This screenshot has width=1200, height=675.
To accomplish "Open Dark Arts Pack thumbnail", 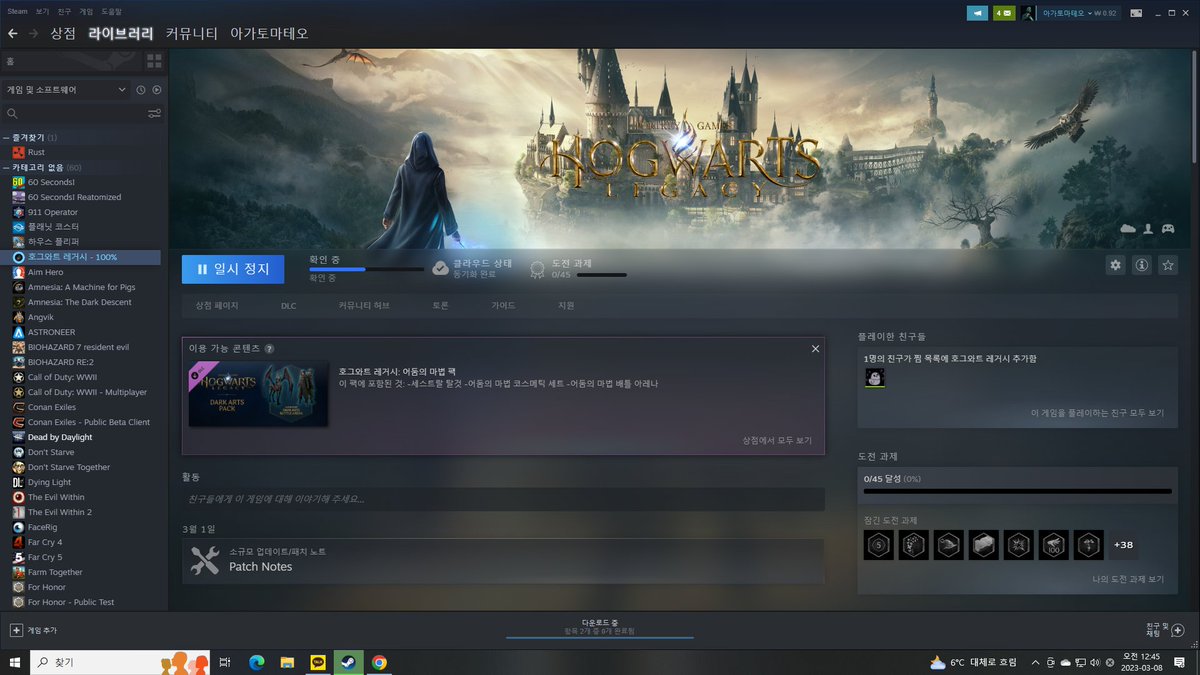I will tap(260, 394).
